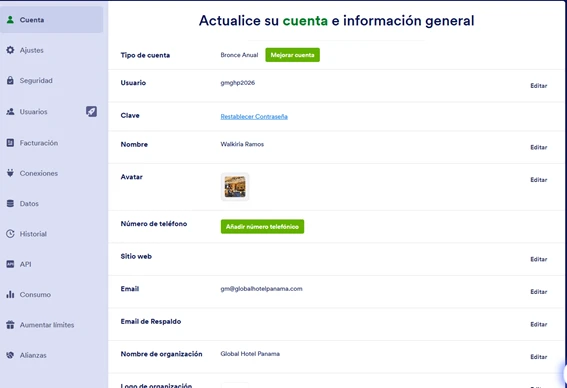Follow the Restablecer Contraseña link
The width and height of the screenshot is (567, 388).
pos(254,116)
